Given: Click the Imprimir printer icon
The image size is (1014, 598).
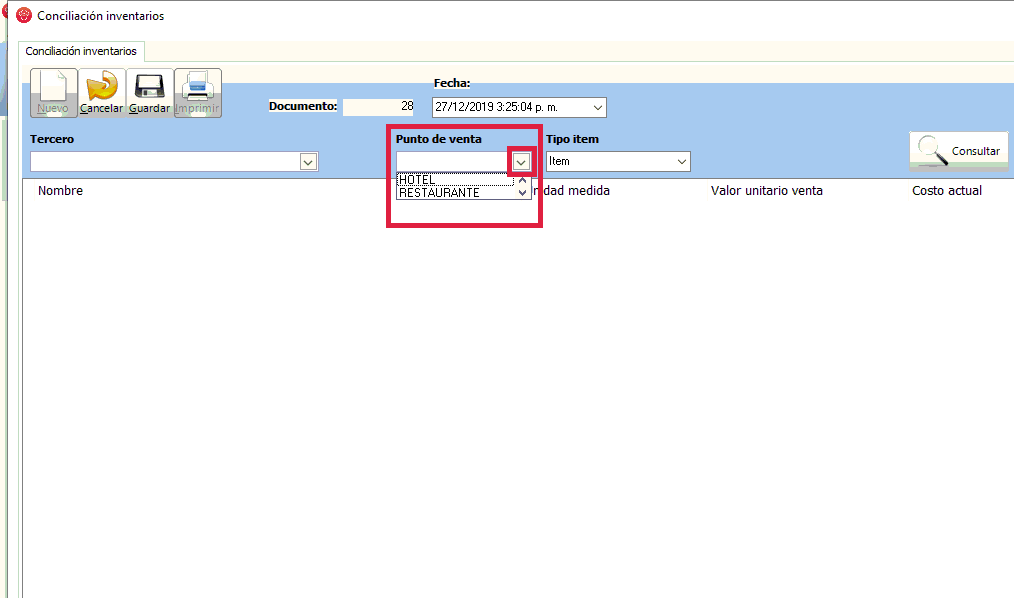Looking at the screenshot, I should (197, 92).
